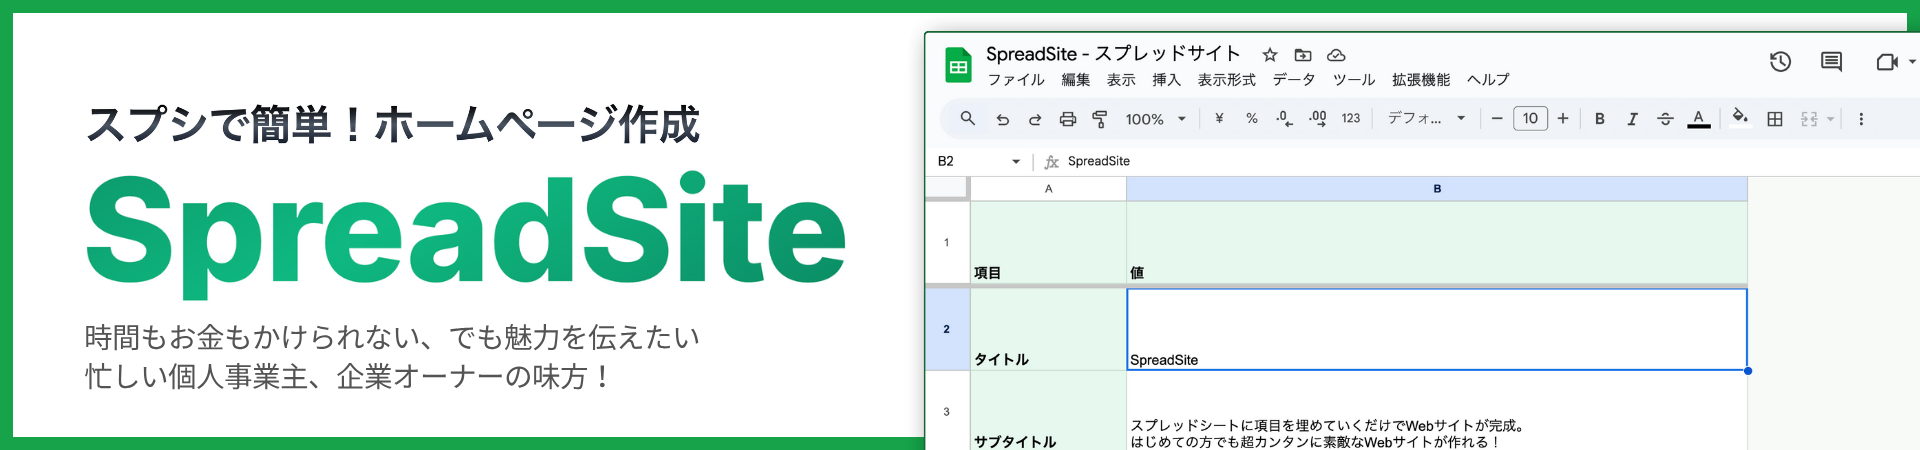Open the comments panel icon

[1831, 62]
